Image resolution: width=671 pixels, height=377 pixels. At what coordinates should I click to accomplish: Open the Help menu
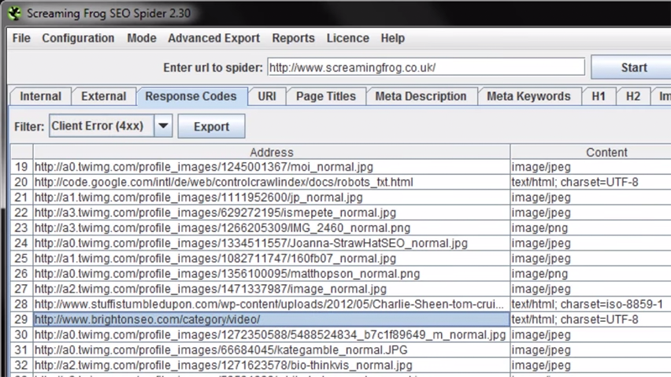click(x=393, y=38)
